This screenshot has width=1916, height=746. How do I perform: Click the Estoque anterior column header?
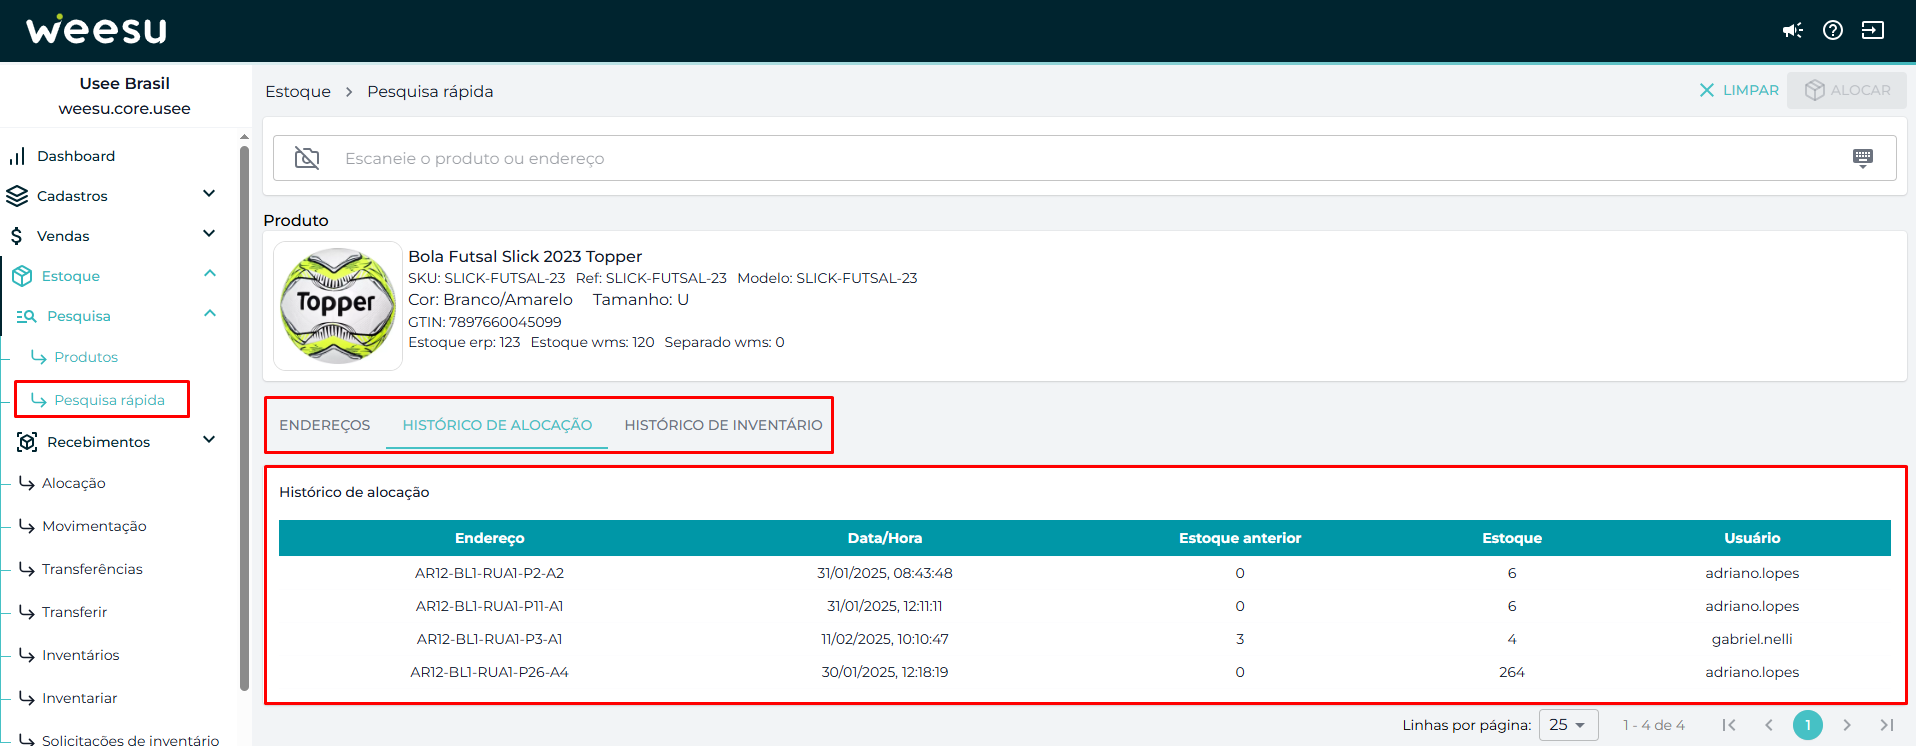(1240, 538)
